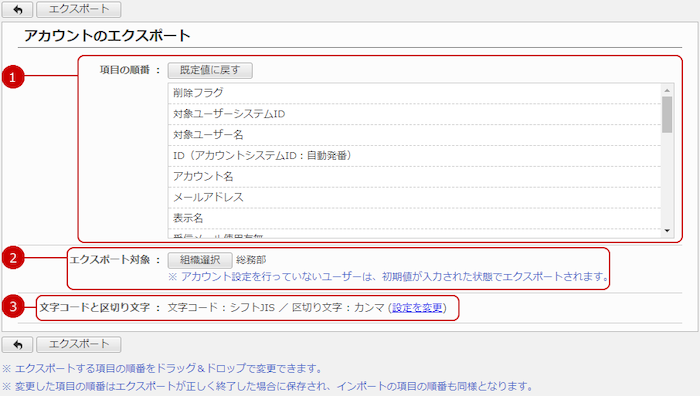The height and width of the screenshot is (396, 700).
Task: Select the ID（アカウントシステムID：自動発番） item
Action: click(x=414, y=156)
